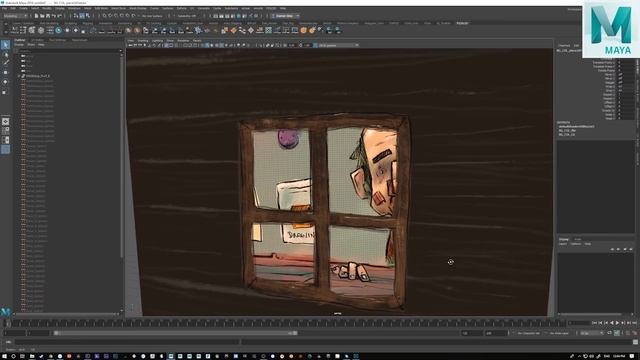Toggle select by component type mode
The height and width of the screenshot is (360, 640).
pos(87,16)
